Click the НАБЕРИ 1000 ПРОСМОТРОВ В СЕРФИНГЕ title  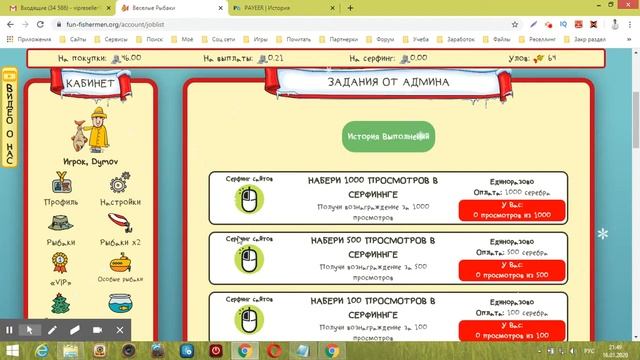373,187
